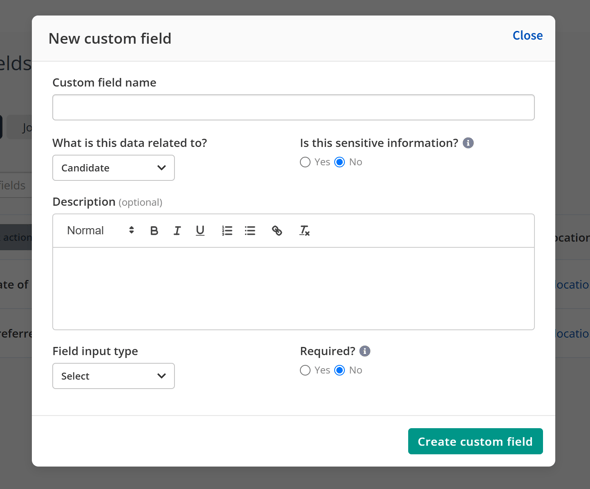Focus the Custom field name input
The width and height of the screenshot is (590, 489).
(x=293, y=107)
